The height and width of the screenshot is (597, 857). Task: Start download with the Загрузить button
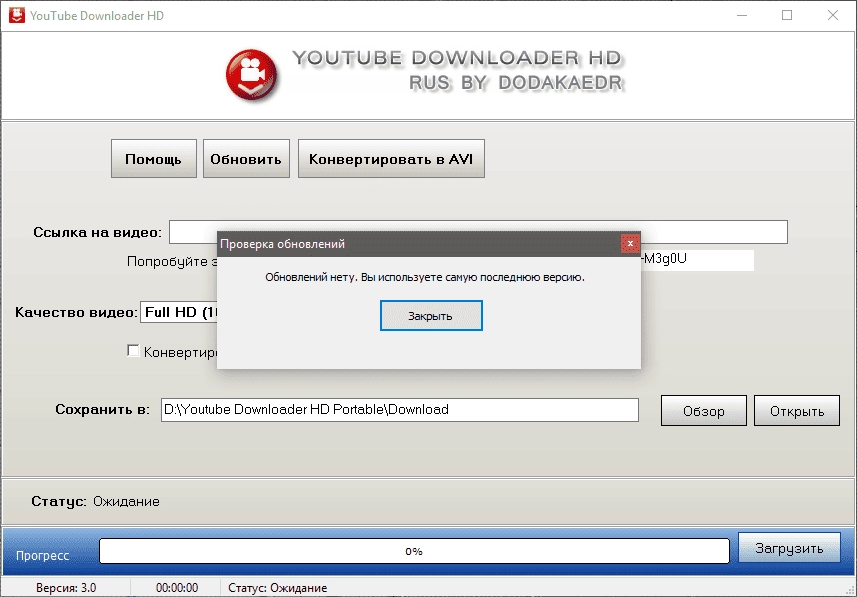click(x=789, y=548)
